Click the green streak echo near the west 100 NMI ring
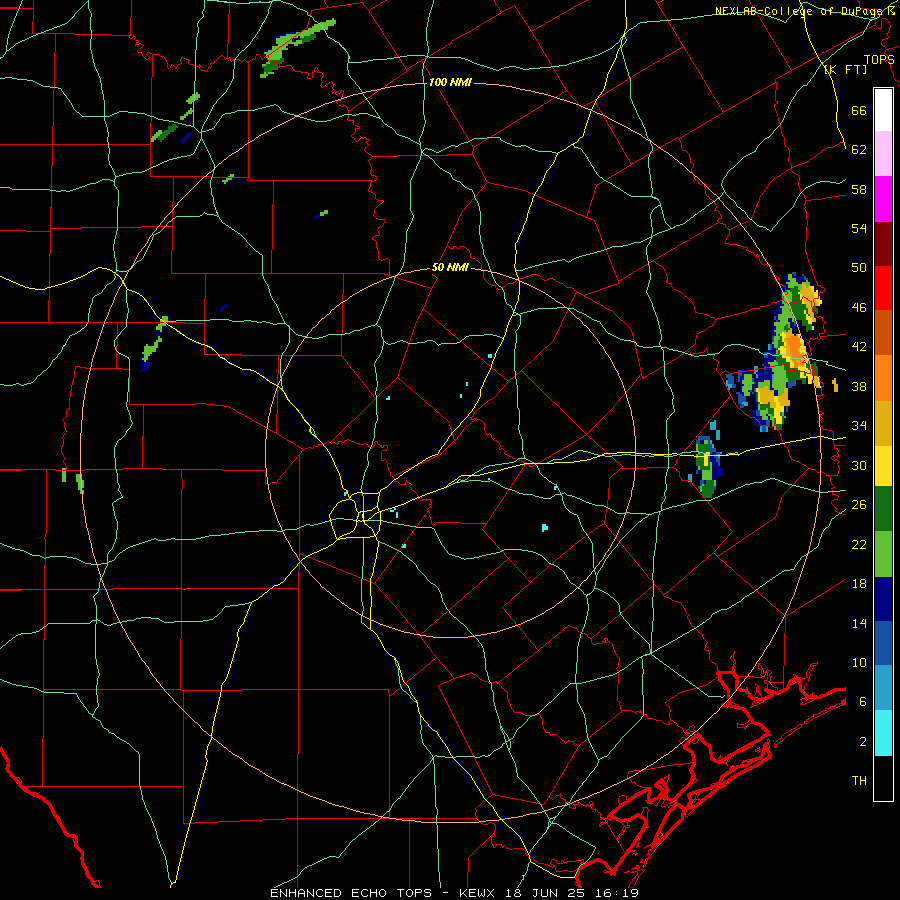Viewport: 900px width, 900px height. point(153,343)
